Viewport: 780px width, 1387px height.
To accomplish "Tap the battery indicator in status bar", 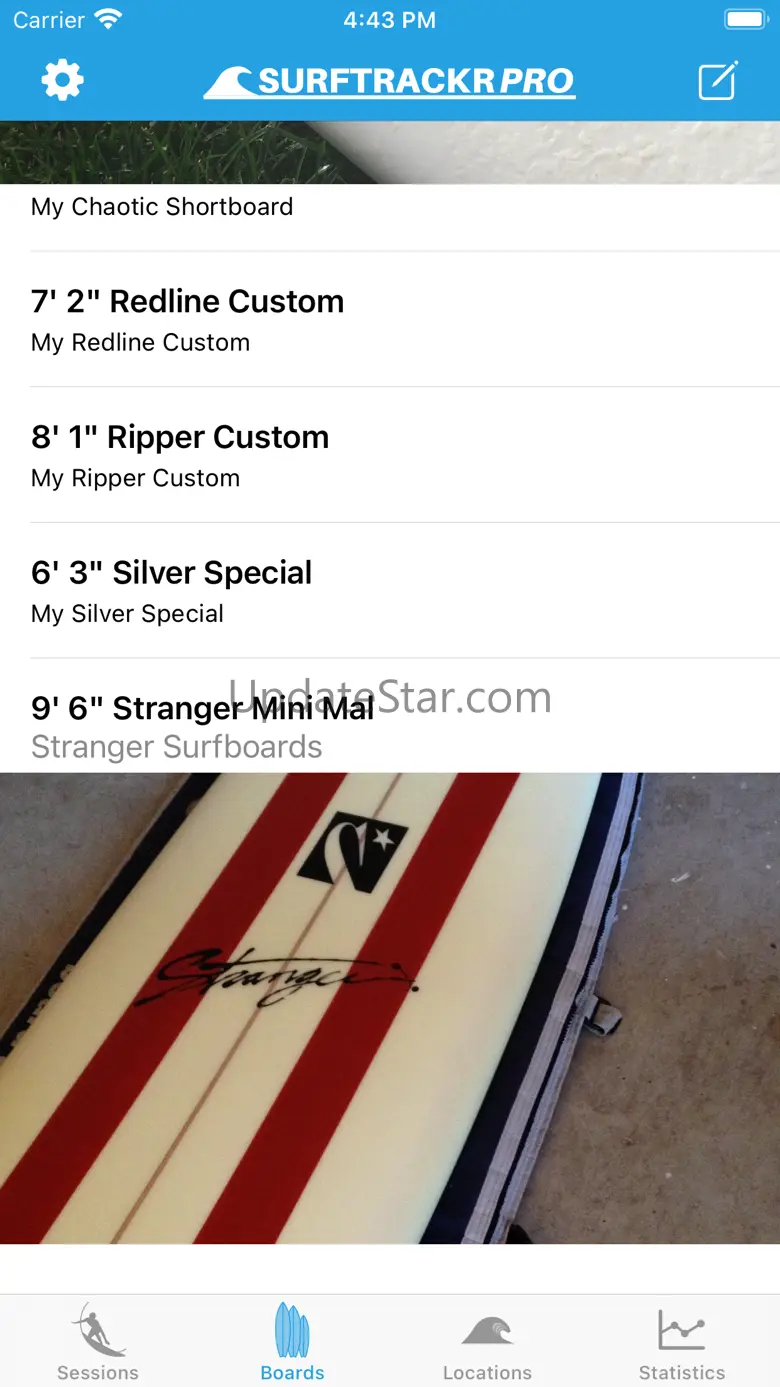I will (x=745, y=19).
